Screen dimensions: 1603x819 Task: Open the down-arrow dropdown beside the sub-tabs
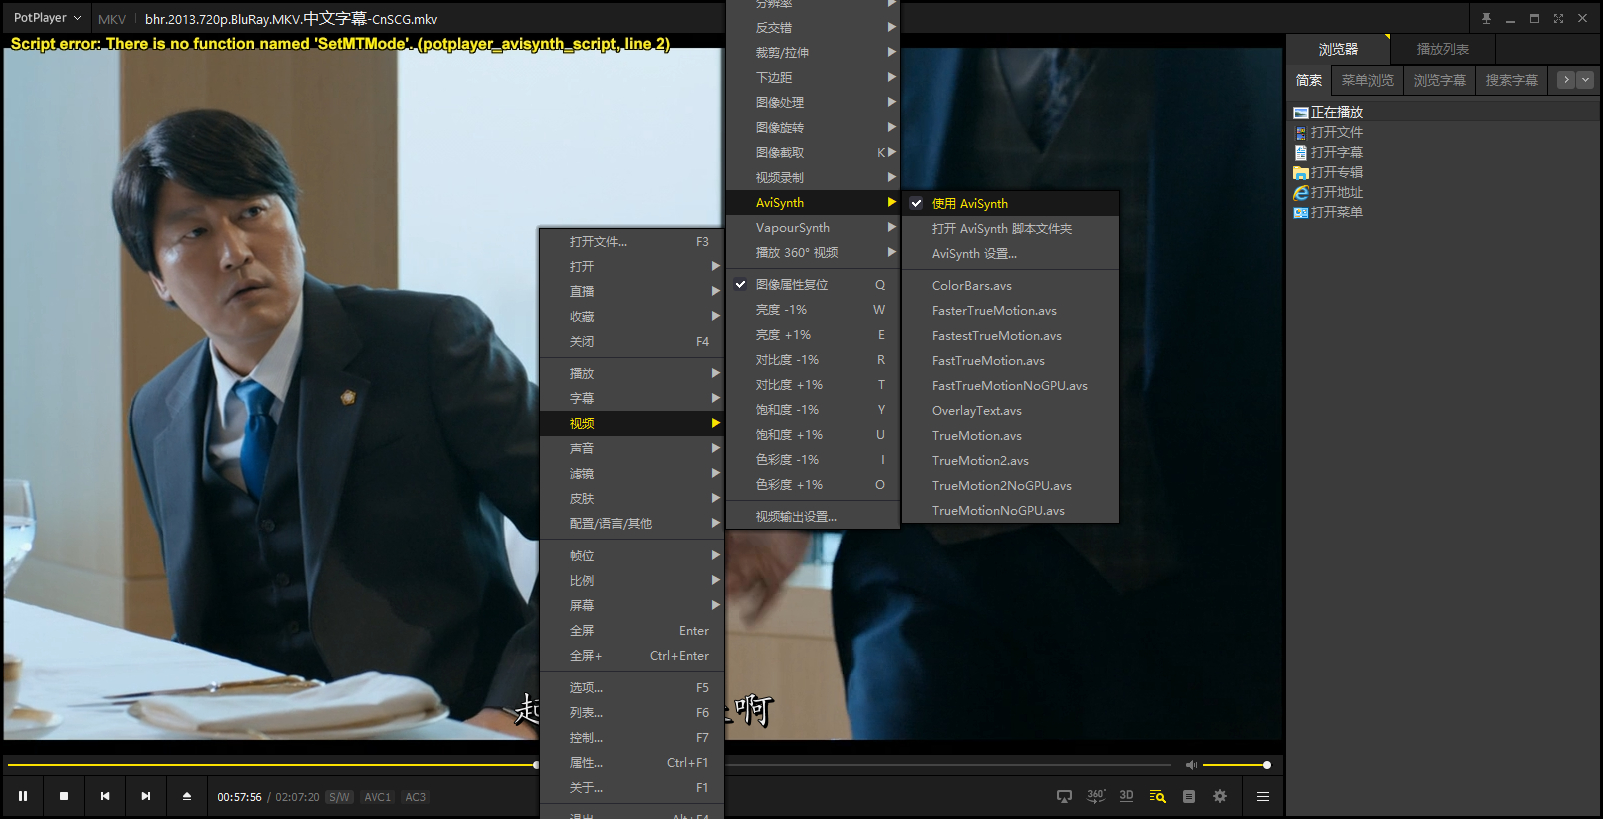[x=1585, y=80]
